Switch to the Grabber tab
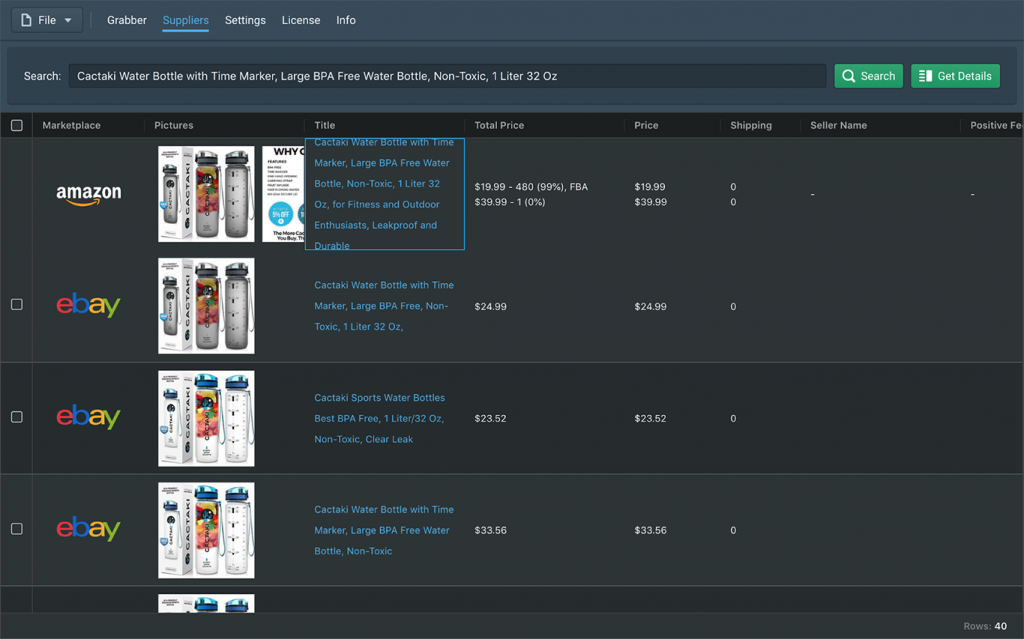This screenshot has width=1024, height=639. click(x=127, y=20)
